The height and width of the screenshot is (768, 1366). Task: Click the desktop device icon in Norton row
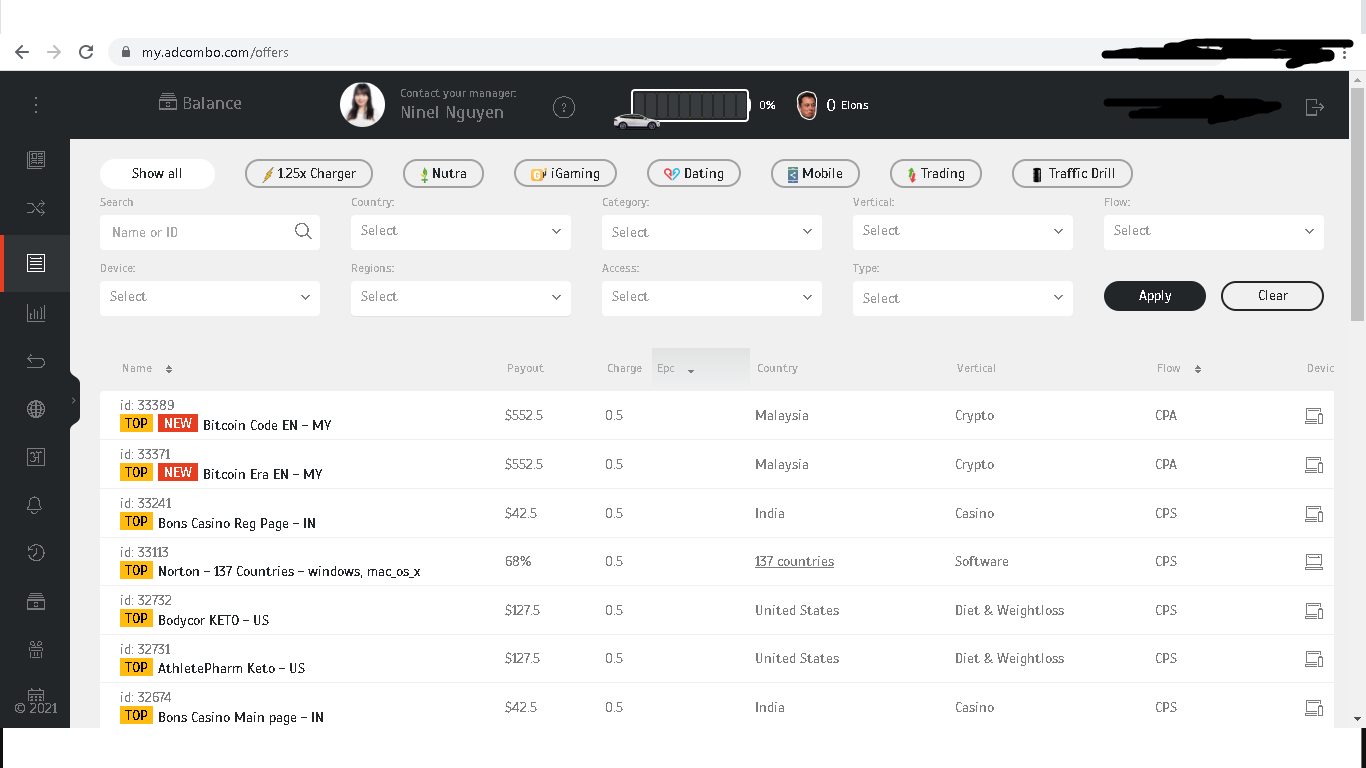(1314, 562)
